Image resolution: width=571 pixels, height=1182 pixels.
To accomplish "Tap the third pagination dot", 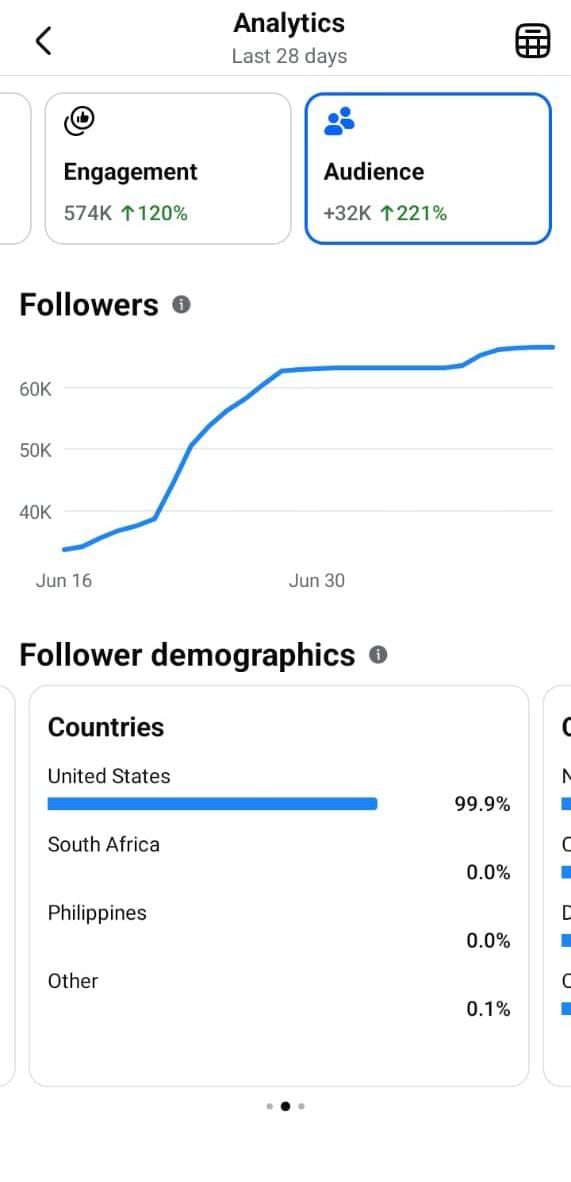I will tap(301, 1107).
